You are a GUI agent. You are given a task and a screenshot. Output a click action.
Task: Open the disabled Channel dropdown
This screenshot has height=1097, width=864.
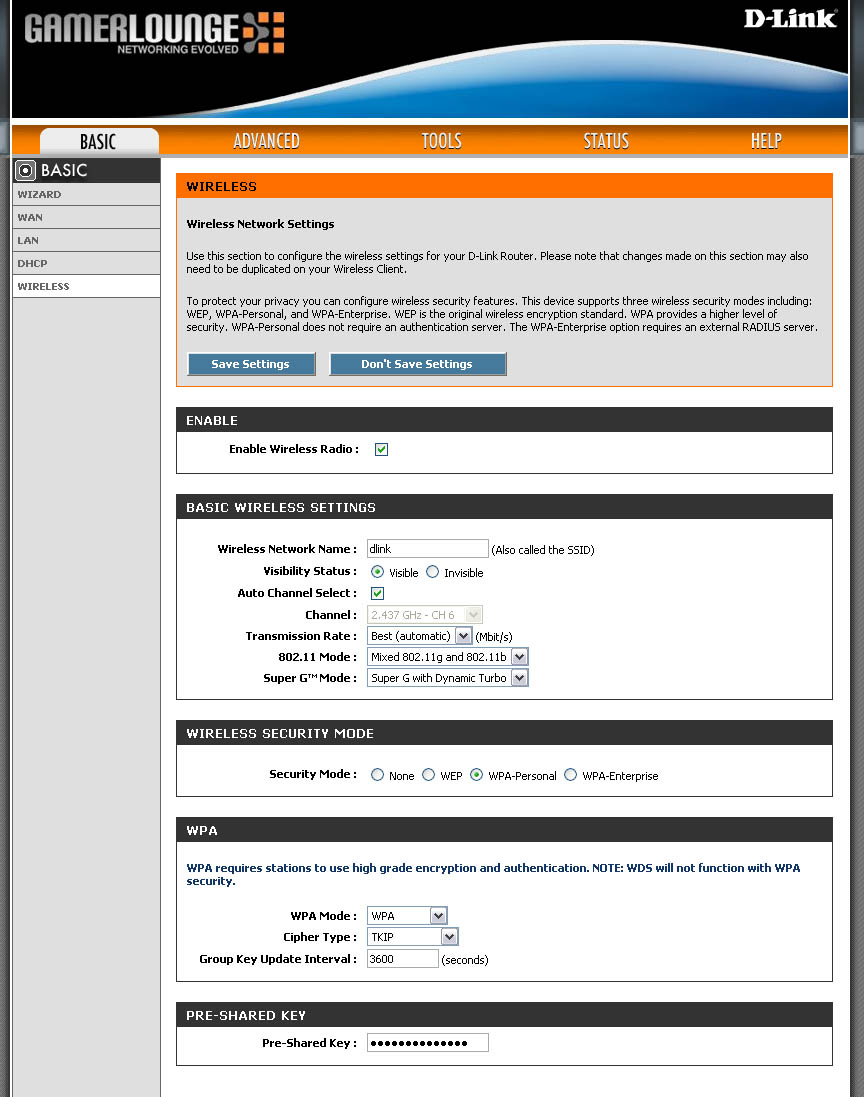[x=425, y=615]
